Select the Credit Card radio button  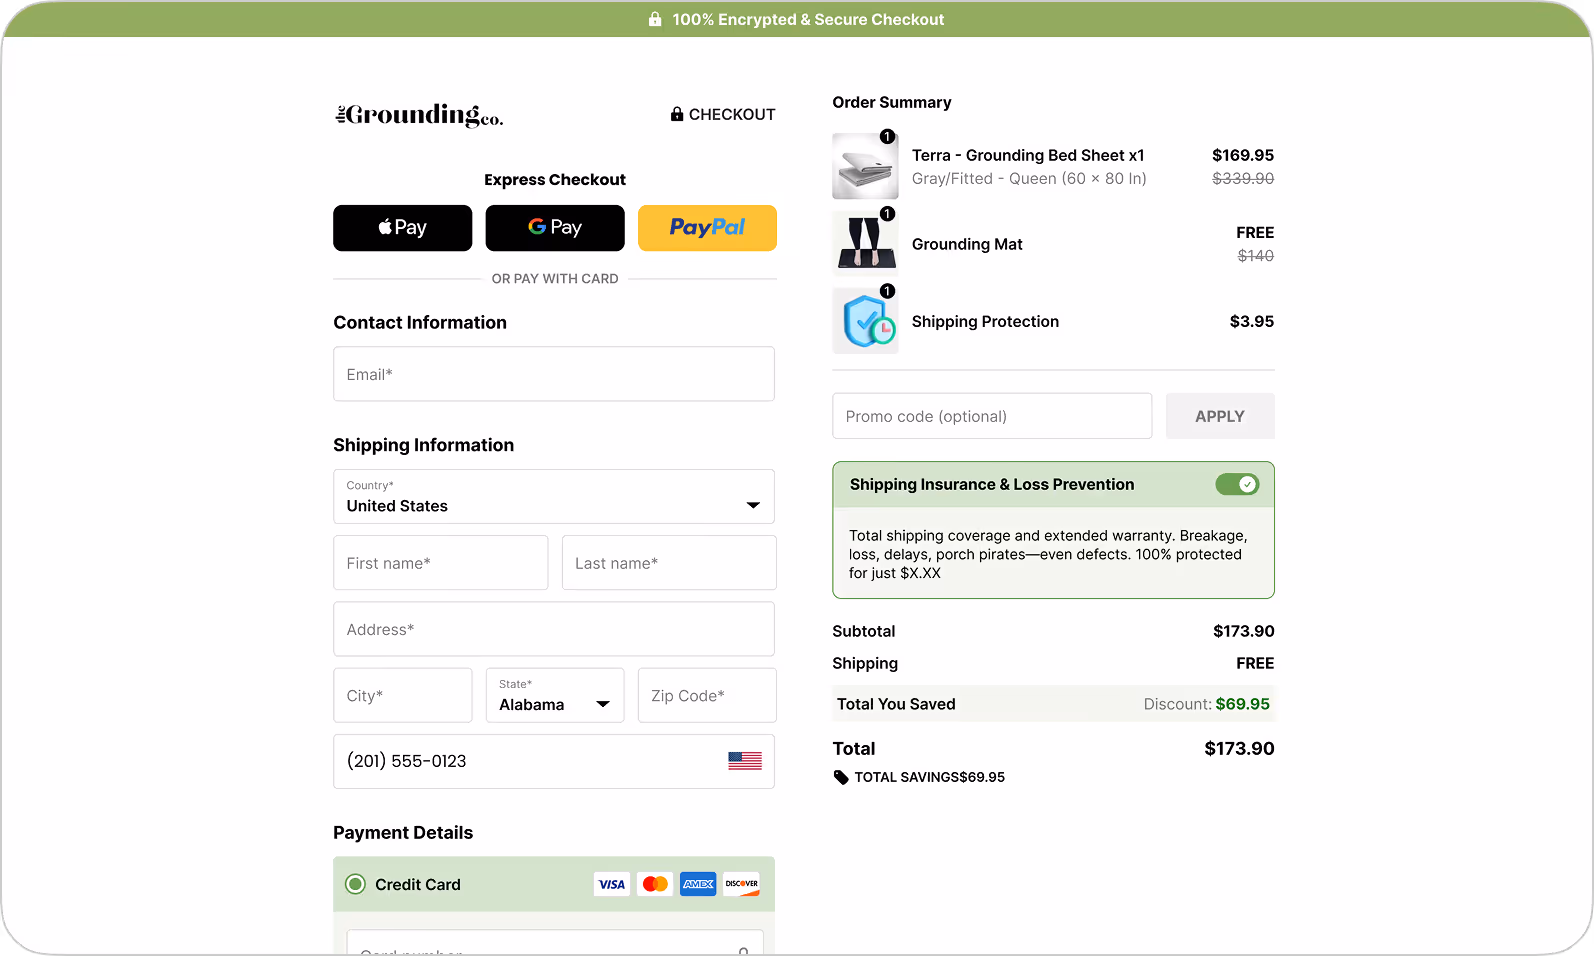tap(355, 884)
